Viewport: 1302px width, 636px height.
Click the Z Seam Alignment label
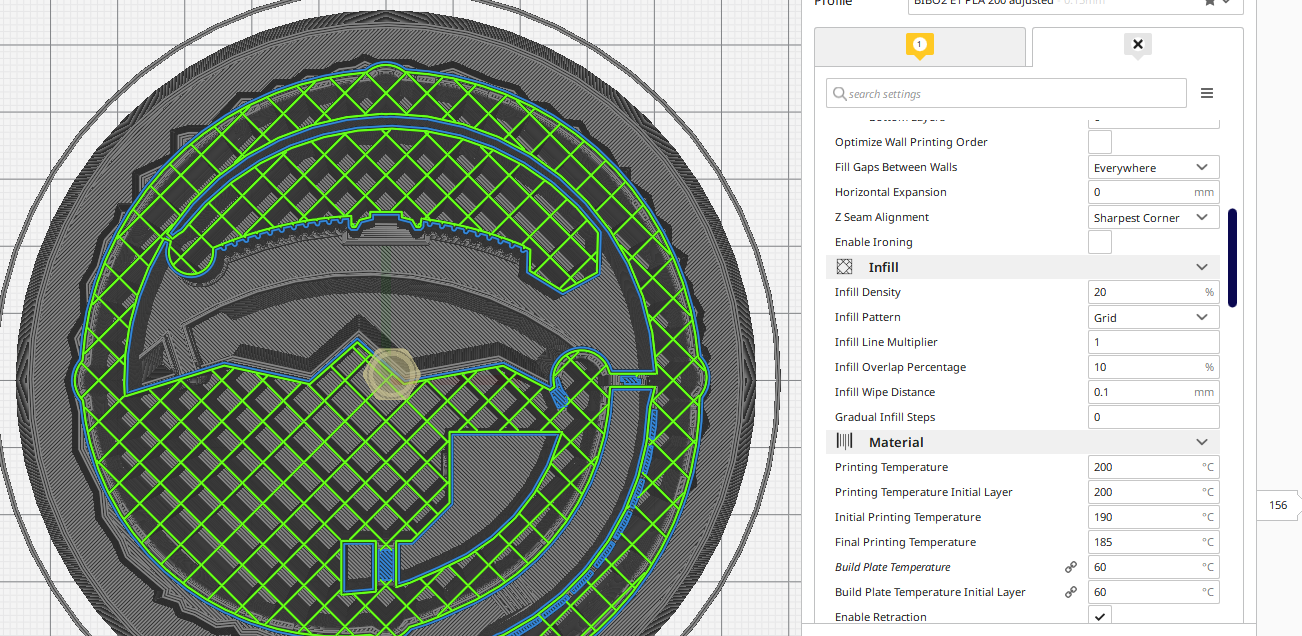click(x=882, y=217)
